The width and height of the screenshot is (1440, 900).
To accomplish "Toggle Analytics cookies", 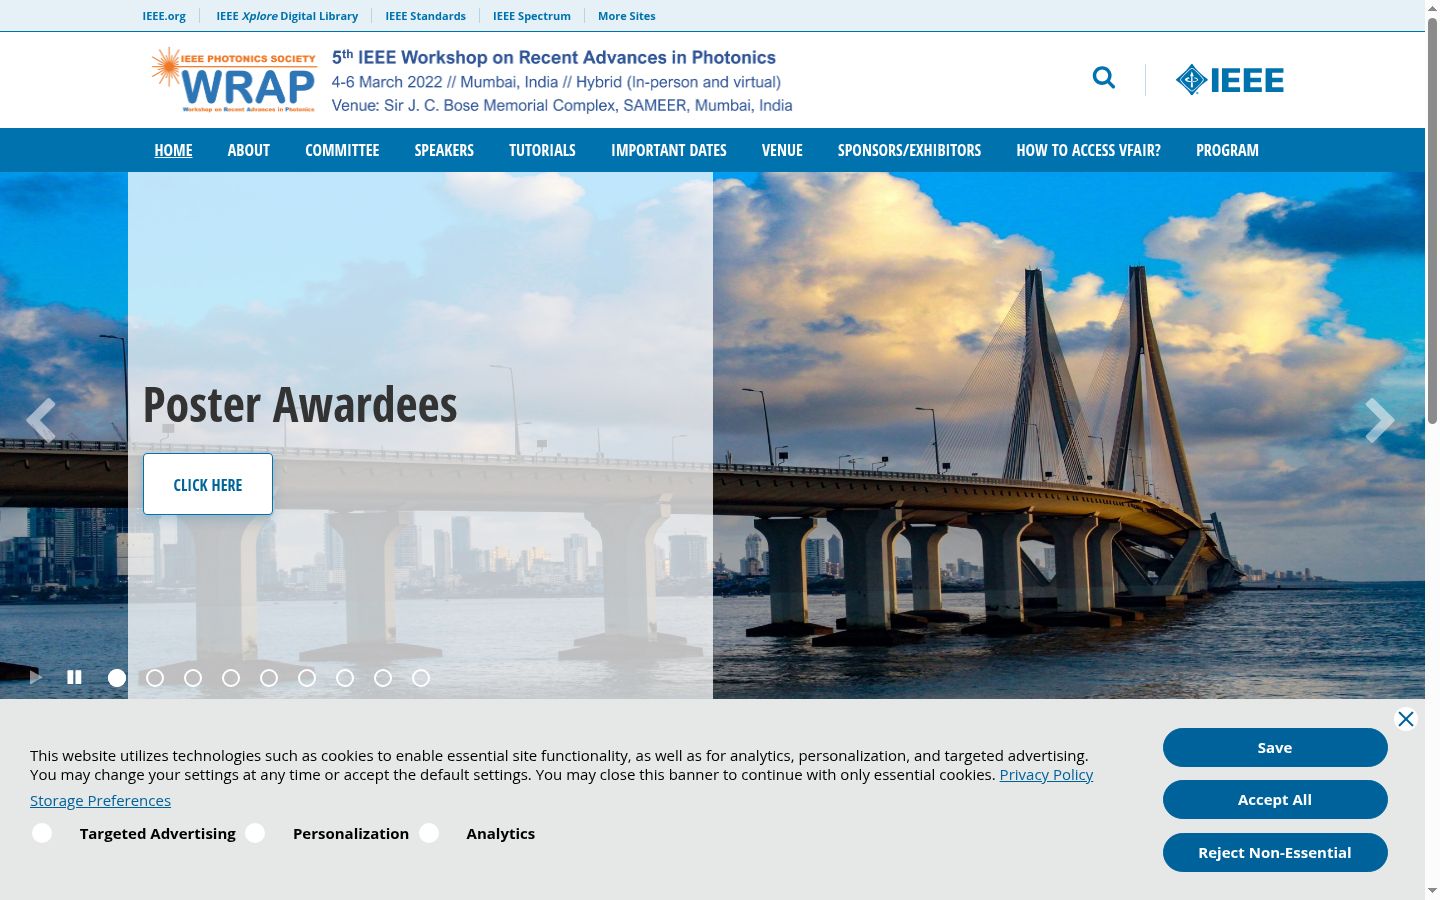I will [x=429, y=833].
